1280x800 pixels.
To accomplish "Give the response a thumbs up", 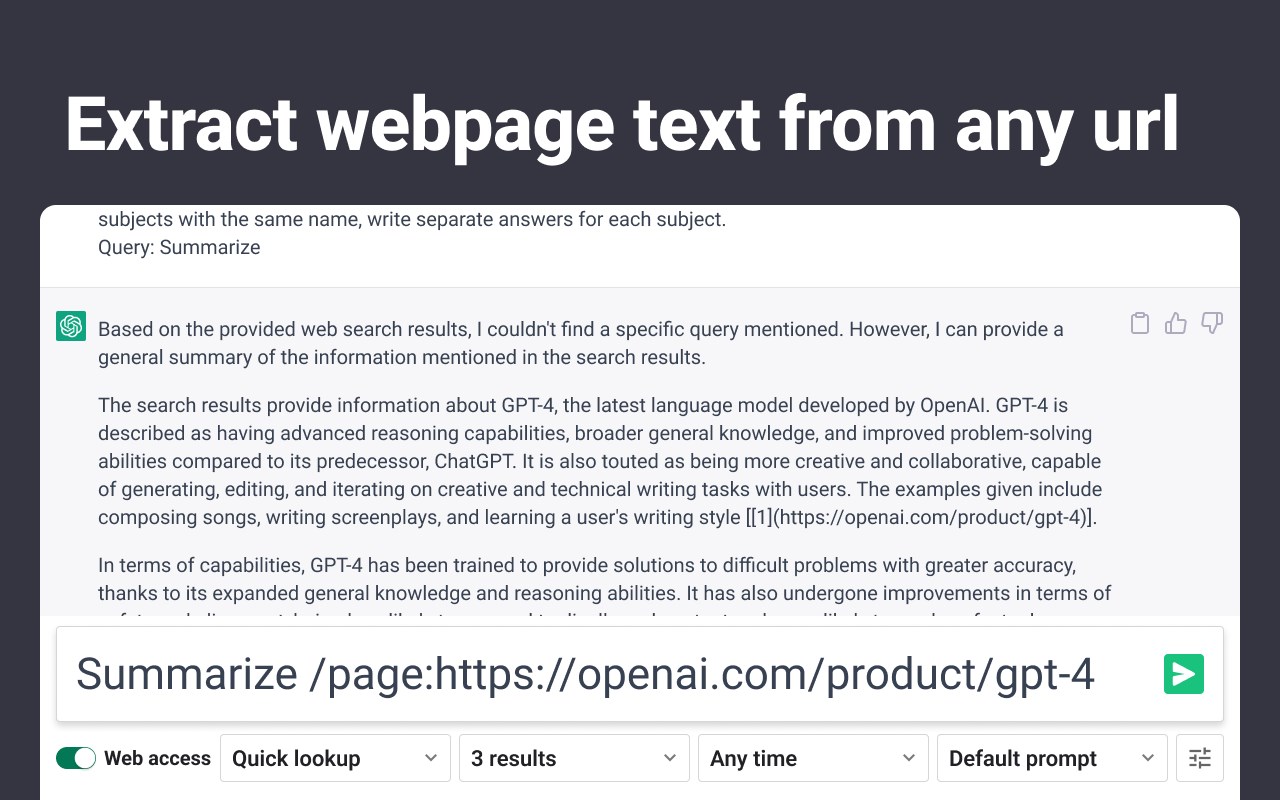I will tap(1175, 323).
